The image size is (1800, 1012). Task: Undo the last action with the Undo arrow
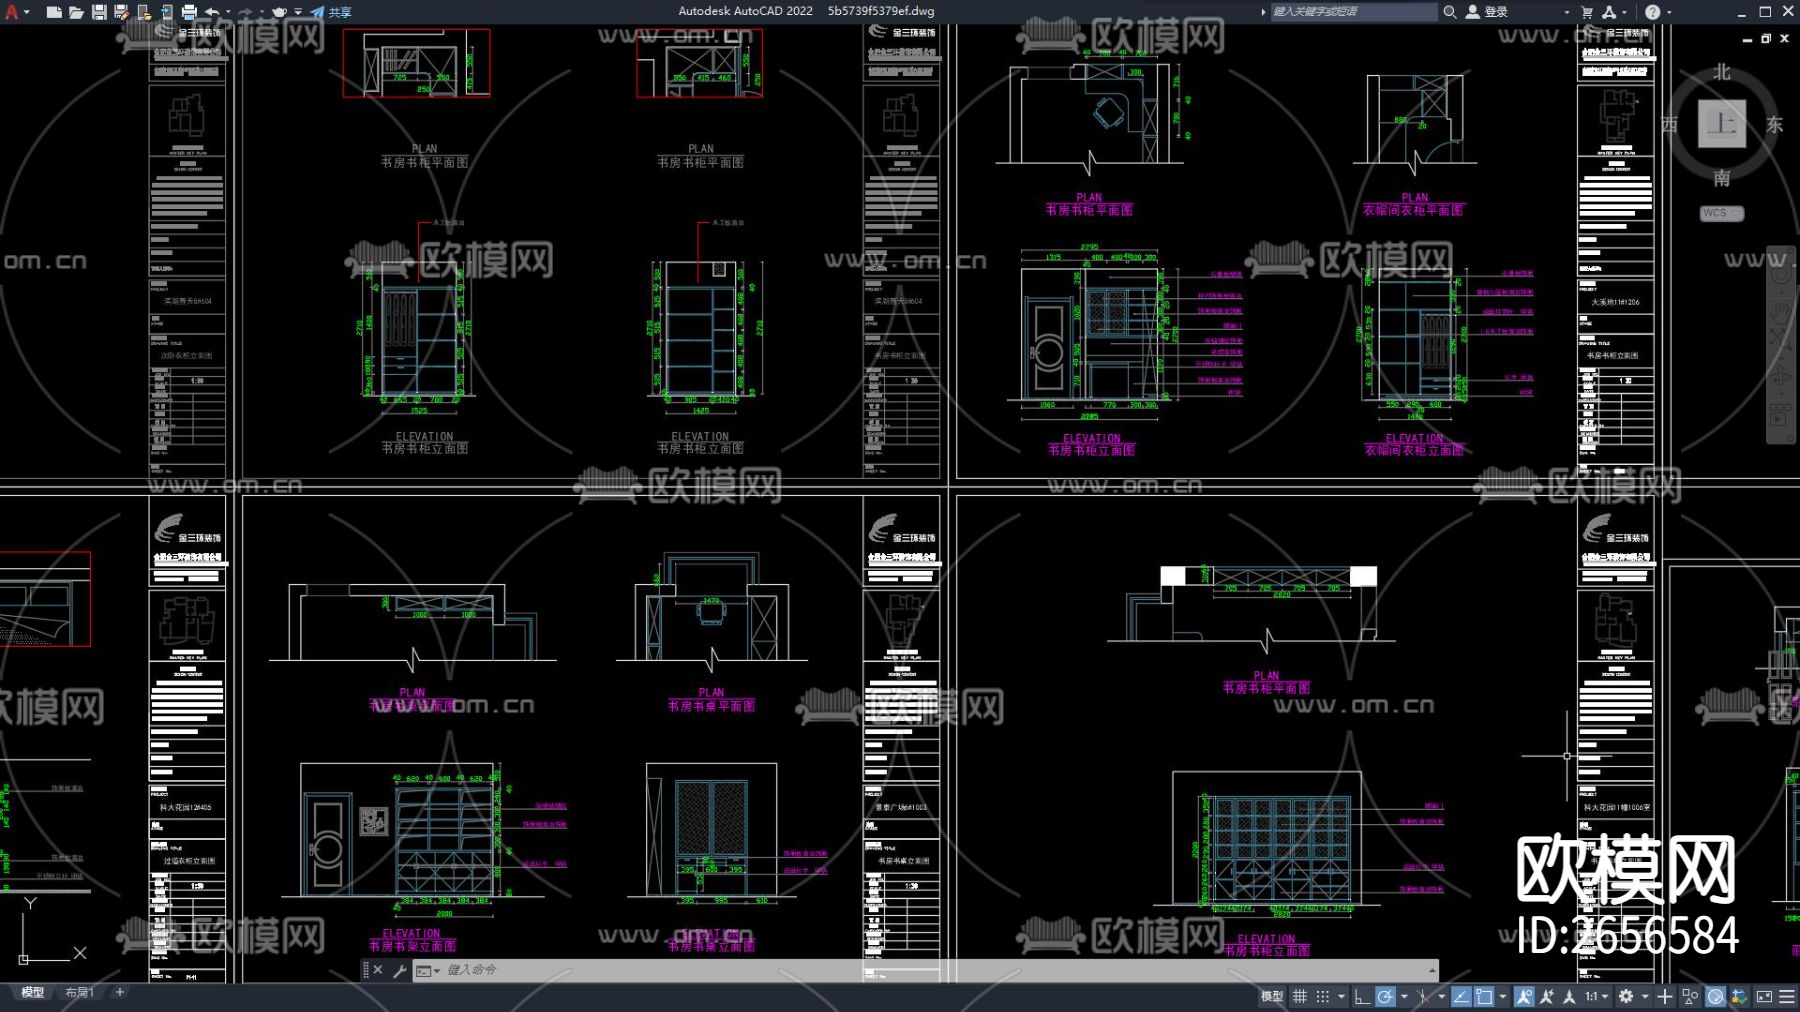212,12
